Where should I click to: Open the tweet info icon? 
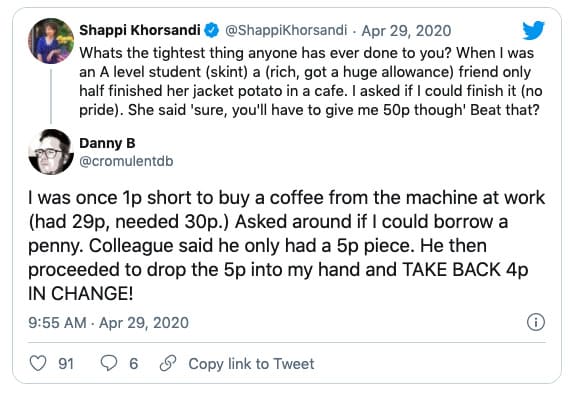(x=536, y=322)
